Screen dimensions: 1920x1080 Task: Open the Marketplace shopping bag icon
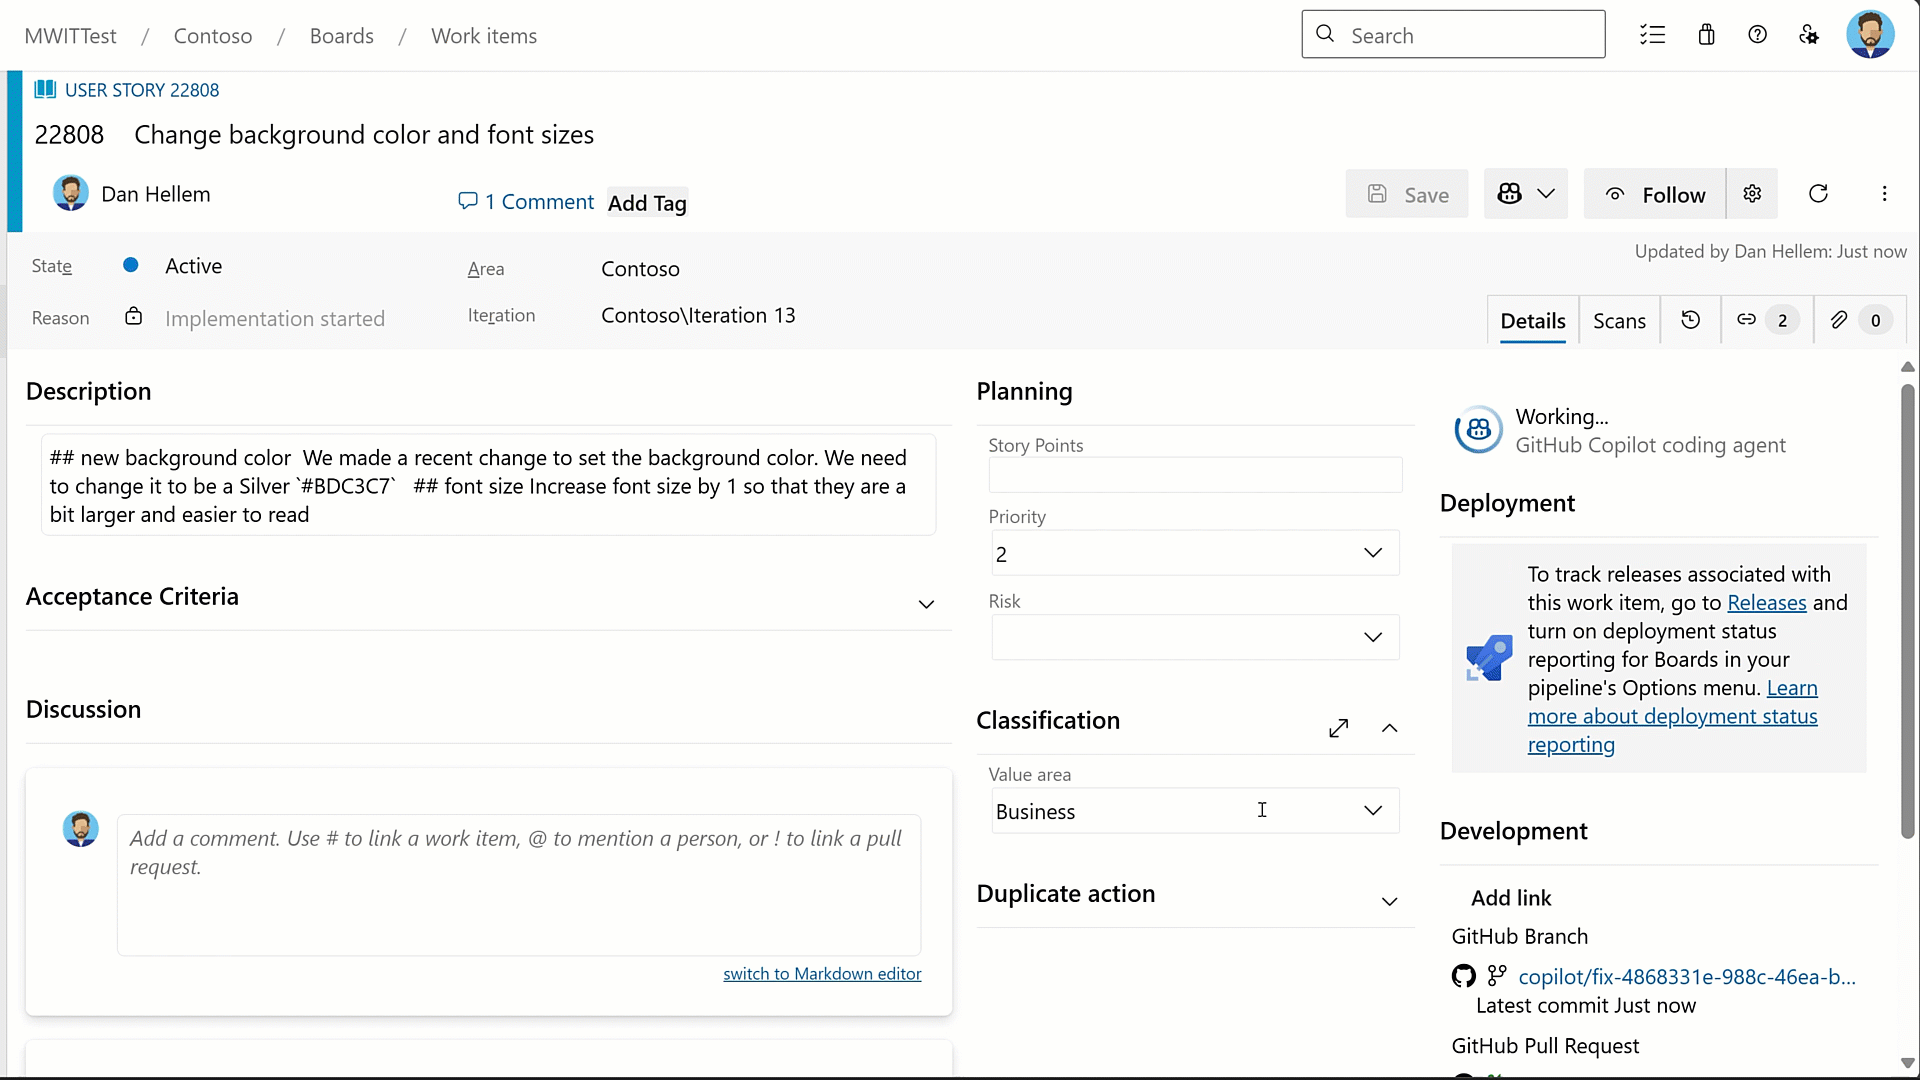pos(1706,35)
